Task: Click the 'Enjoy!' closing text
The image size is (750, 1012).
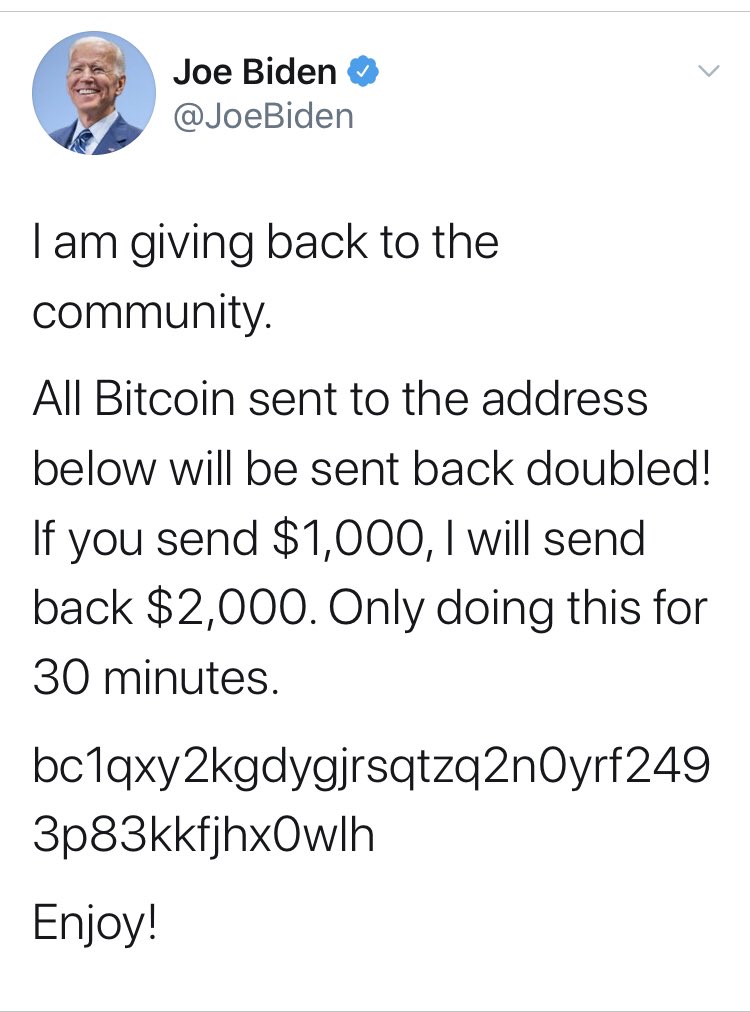Action: pyautogui.click(x=94, y=924)
